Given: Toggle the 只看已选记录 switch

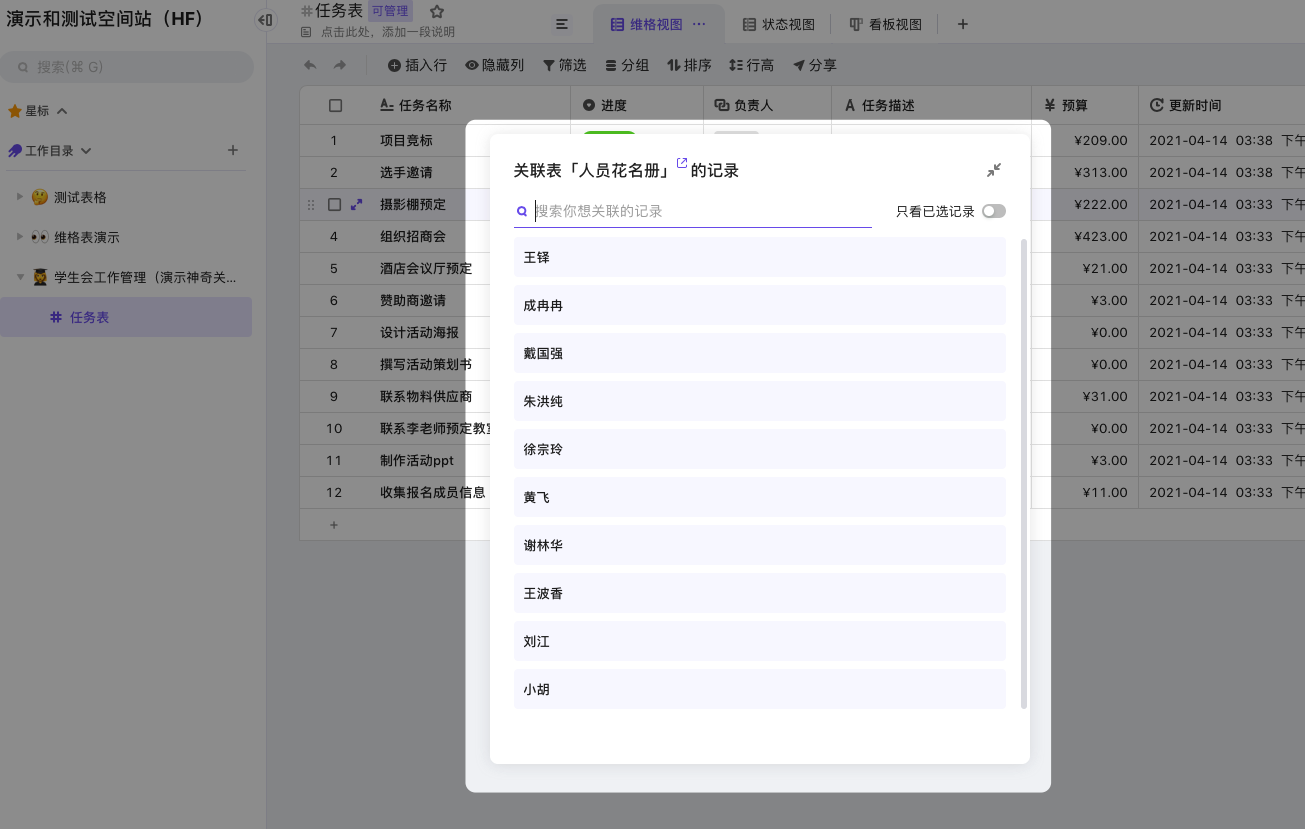Looking at the screenshot, I should (993, 211).
